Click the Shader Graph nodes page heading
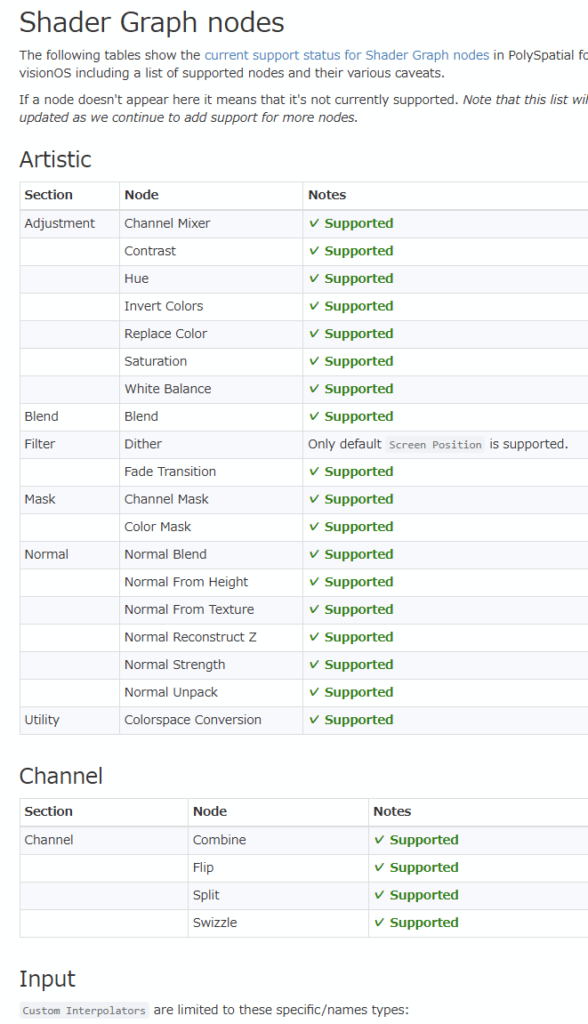588x1024 pixels. click(x=152, y=23)
